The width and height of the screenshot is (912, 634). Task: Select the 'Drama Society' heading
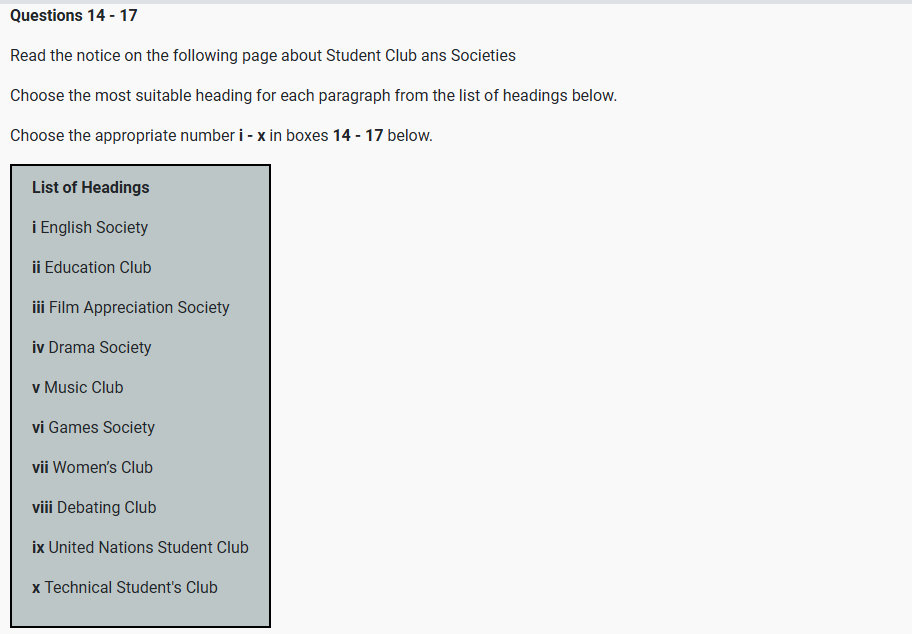click(x=100, y=347)
